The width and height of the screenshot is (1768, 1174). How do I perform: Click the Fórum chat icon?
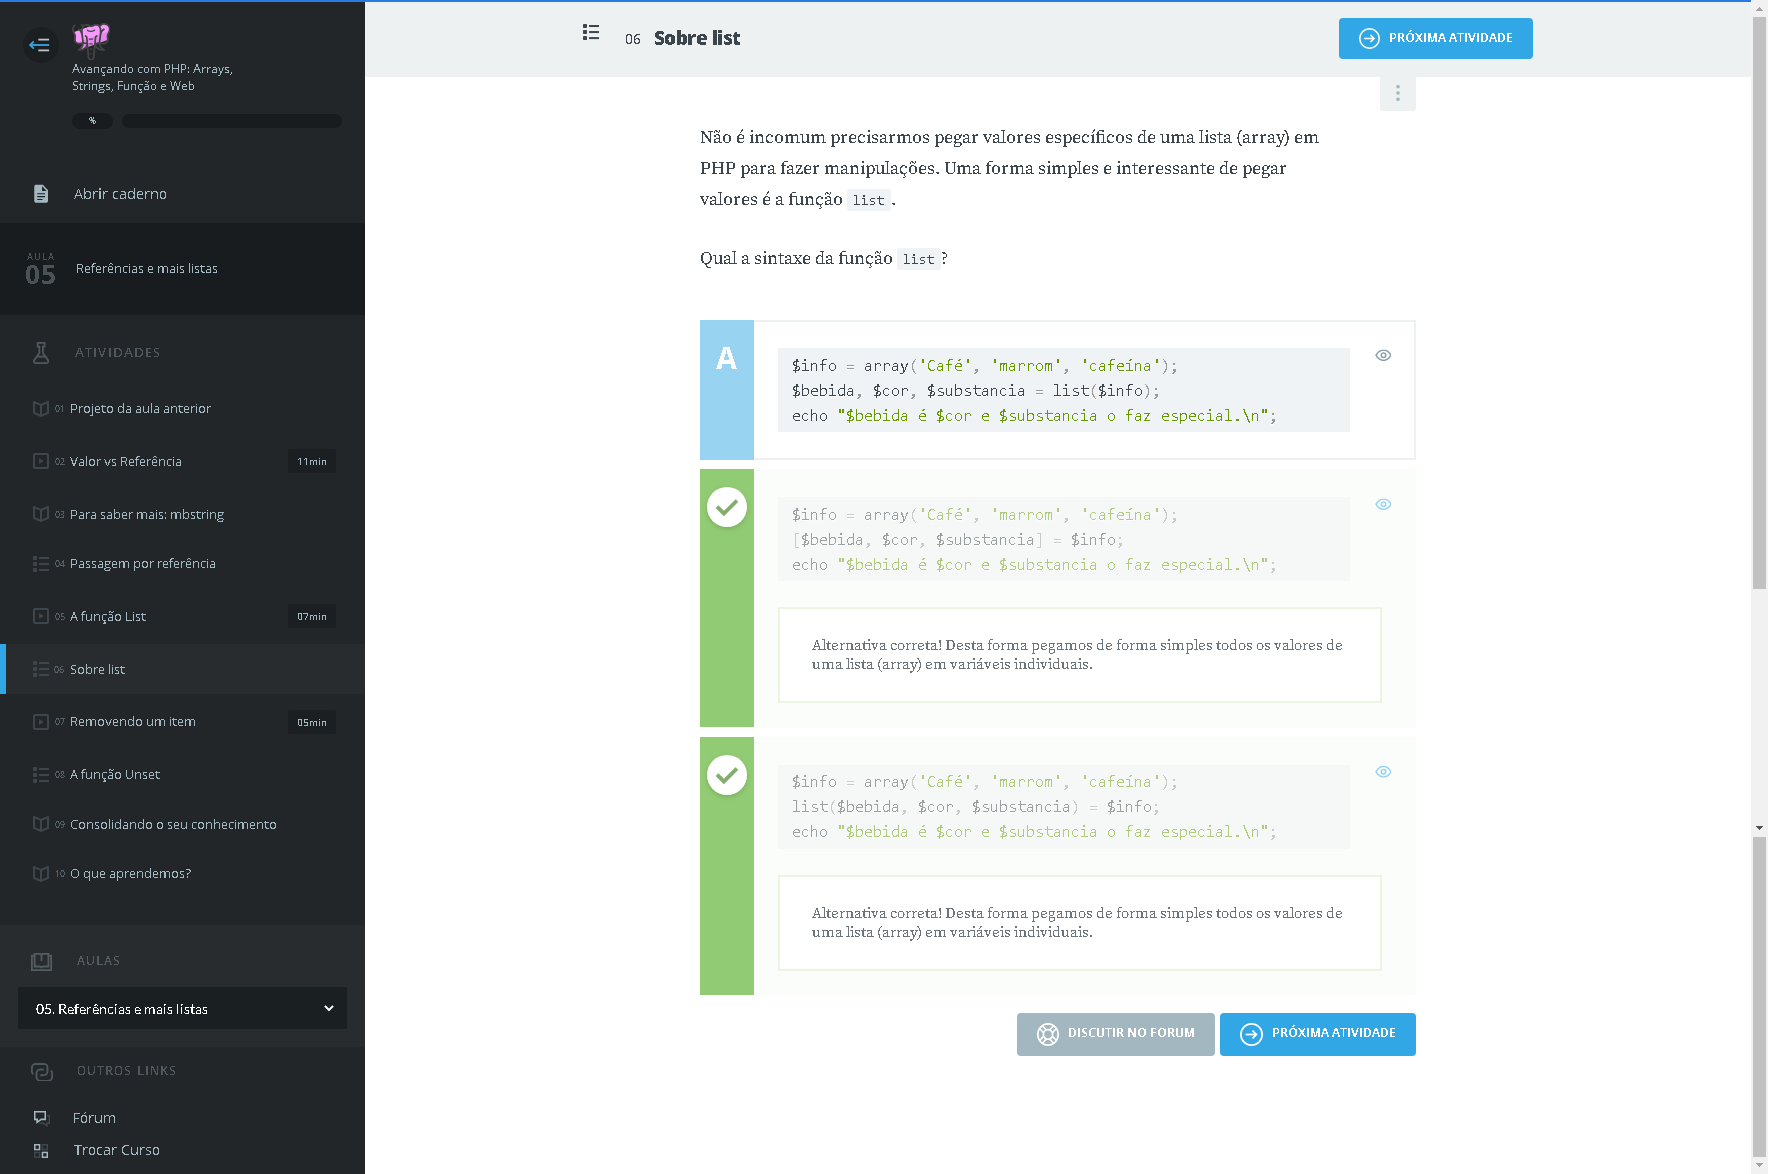tap(41, 1117)
